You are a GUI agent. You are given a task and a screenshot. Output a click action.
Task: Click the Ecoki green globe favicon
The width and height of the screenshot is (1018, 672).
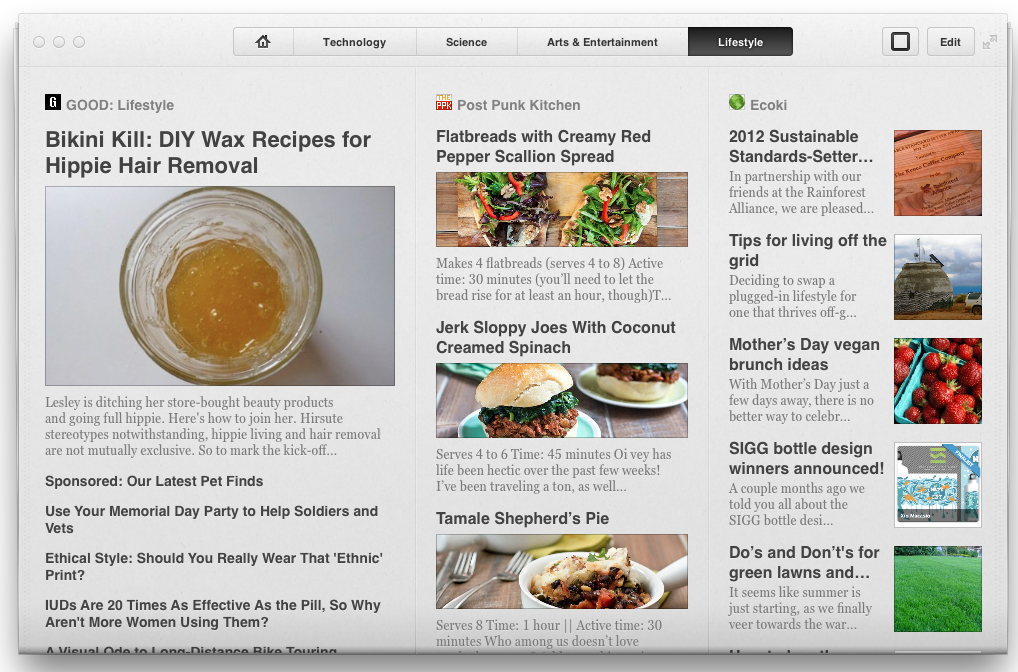coord(737,103)
